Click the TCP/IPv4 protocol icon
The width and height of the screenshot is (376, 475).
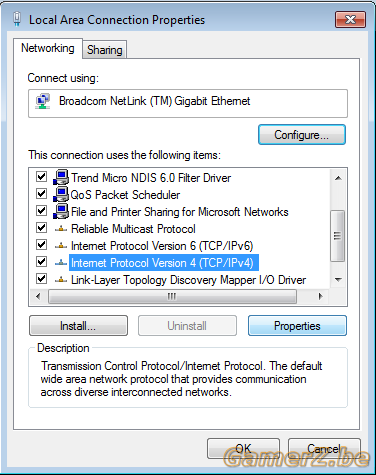click(61, 263)
